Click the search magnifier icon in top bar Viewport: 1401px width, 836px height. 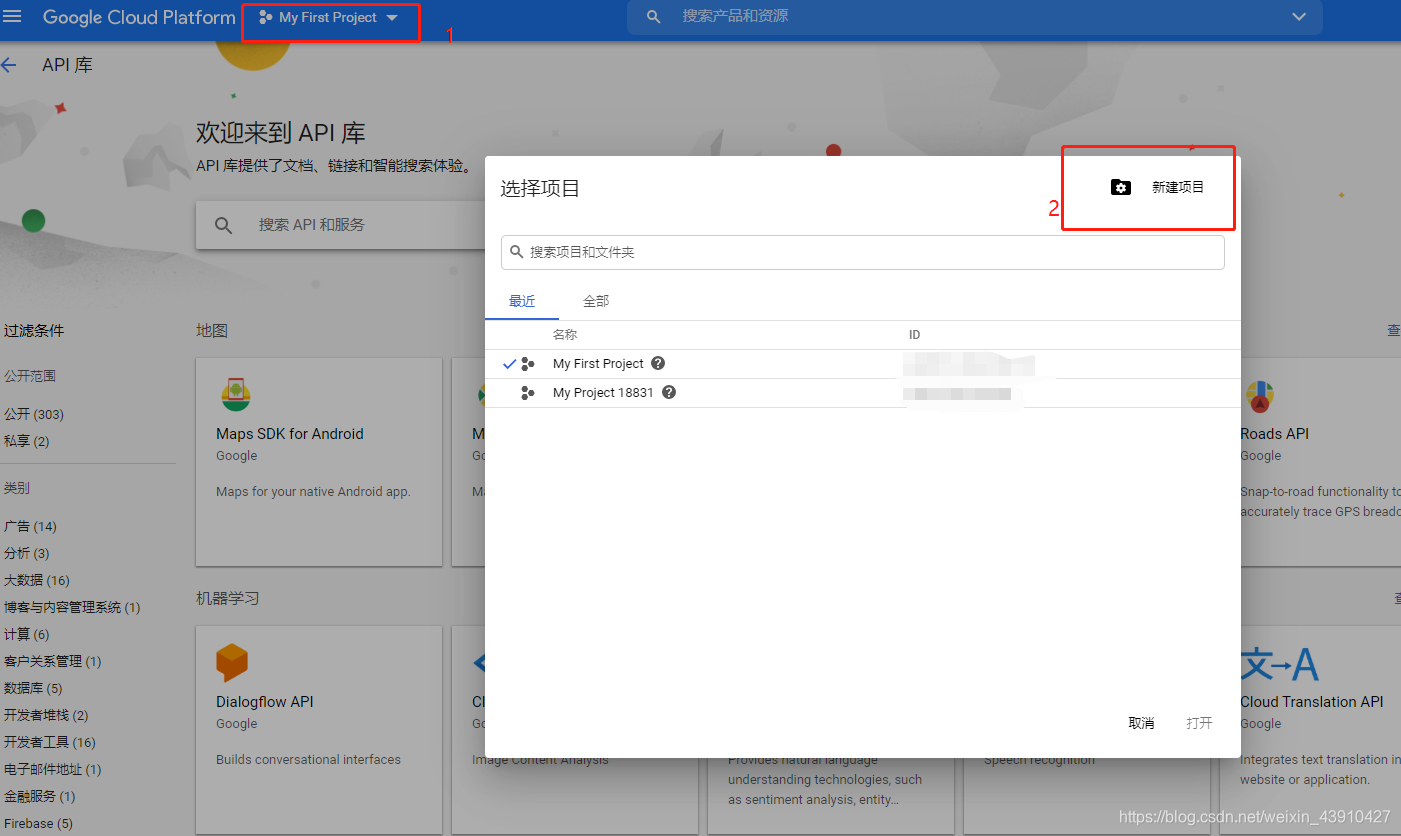(x=654, y=17)
